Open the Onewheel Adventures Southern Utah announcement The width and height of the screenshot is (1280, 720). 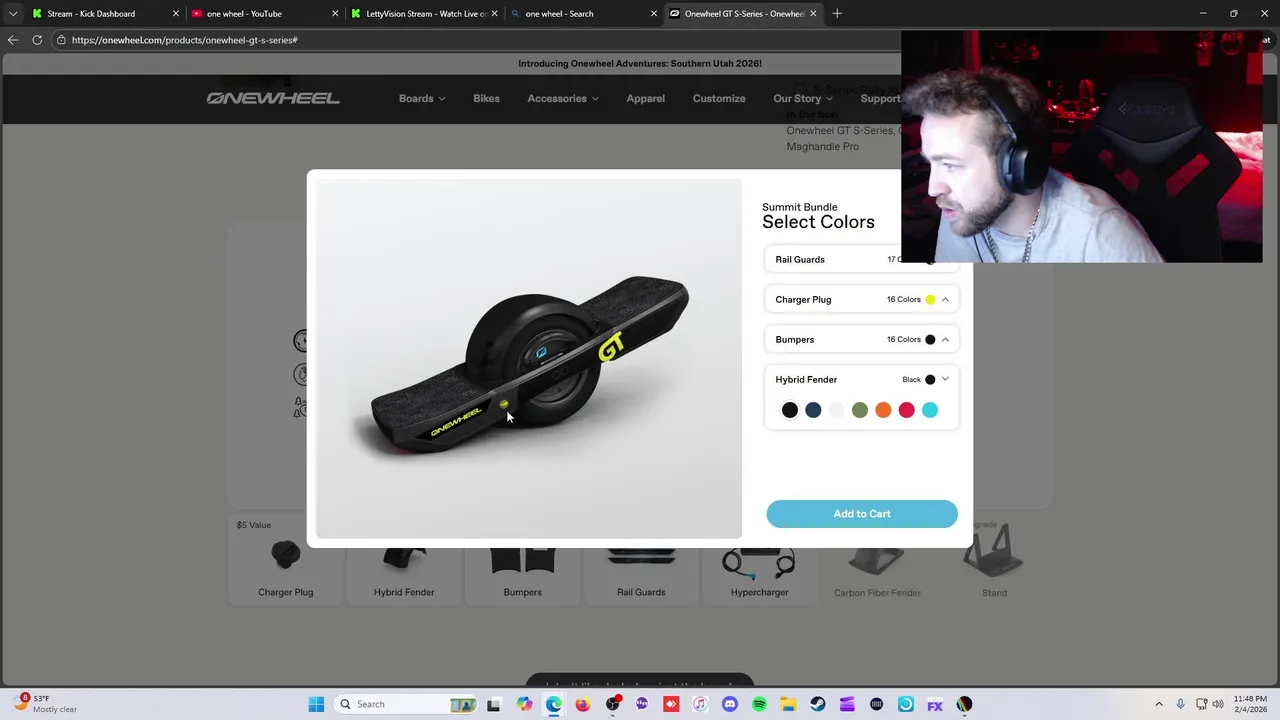coord(640,63)
